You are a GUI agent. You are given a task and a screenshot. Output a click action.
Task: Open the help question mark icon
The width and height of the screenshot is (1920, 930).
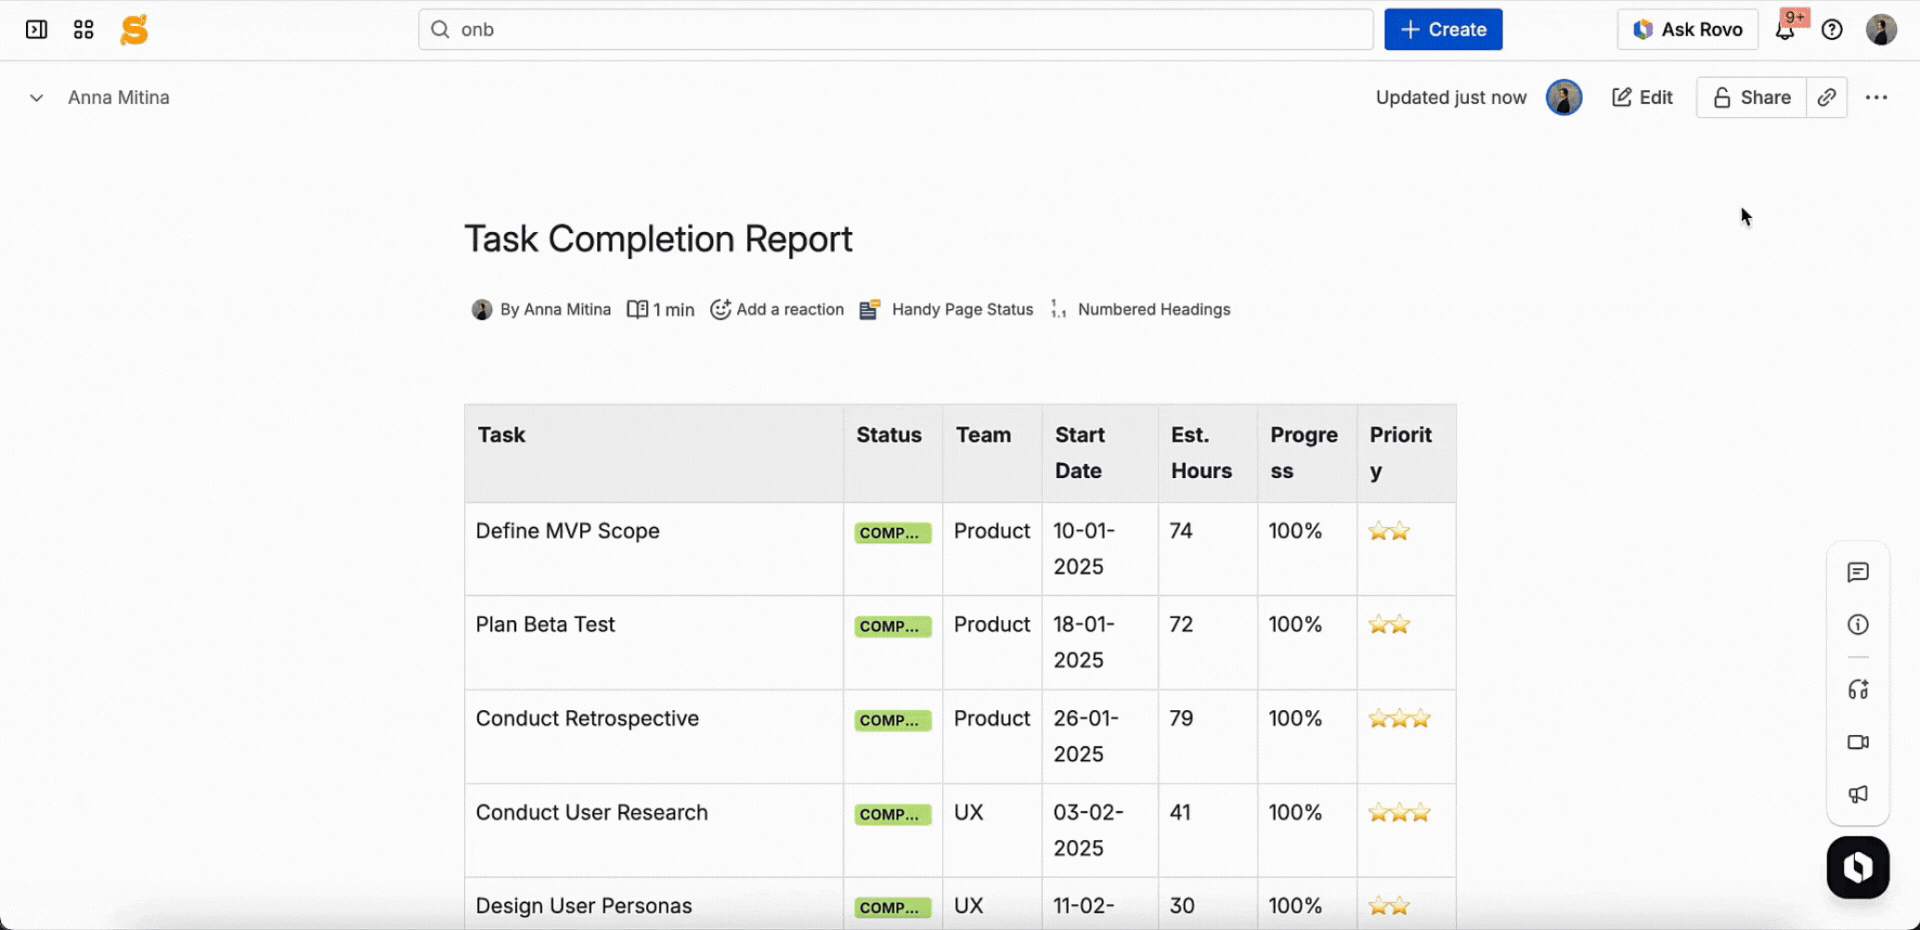pyautogui.click(x=1832, y=30)
